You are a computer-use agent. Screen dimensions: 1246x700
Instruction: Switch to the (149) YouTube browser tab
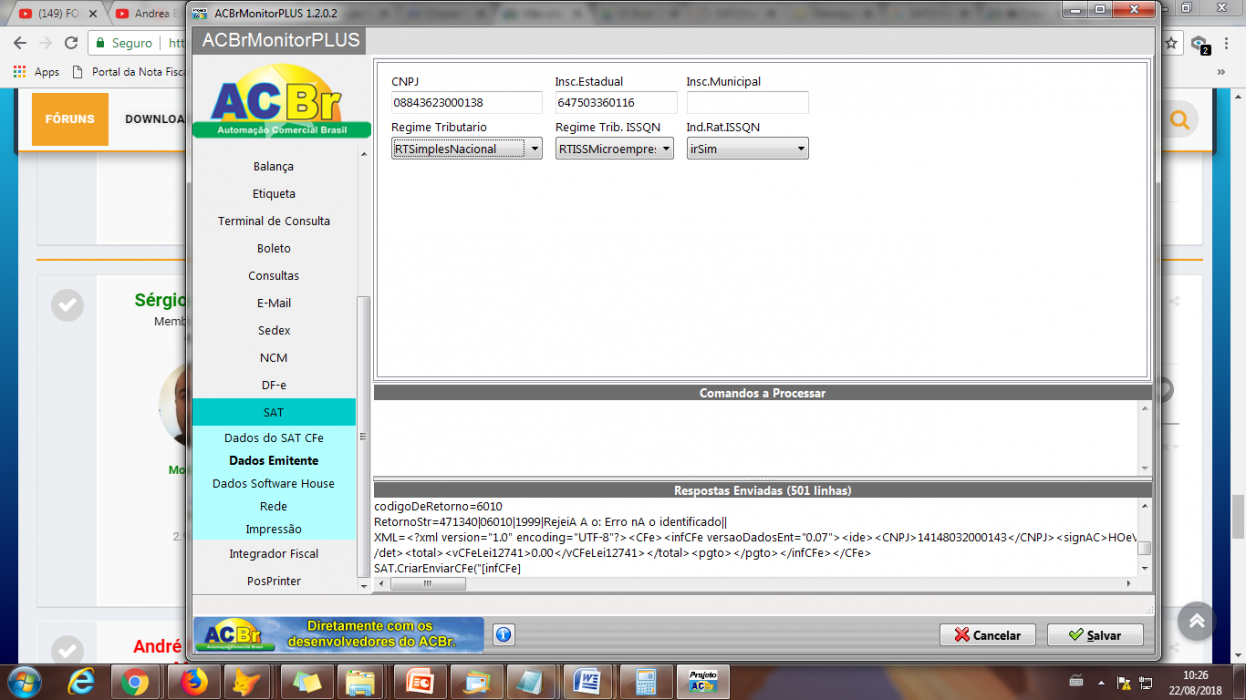58,14
